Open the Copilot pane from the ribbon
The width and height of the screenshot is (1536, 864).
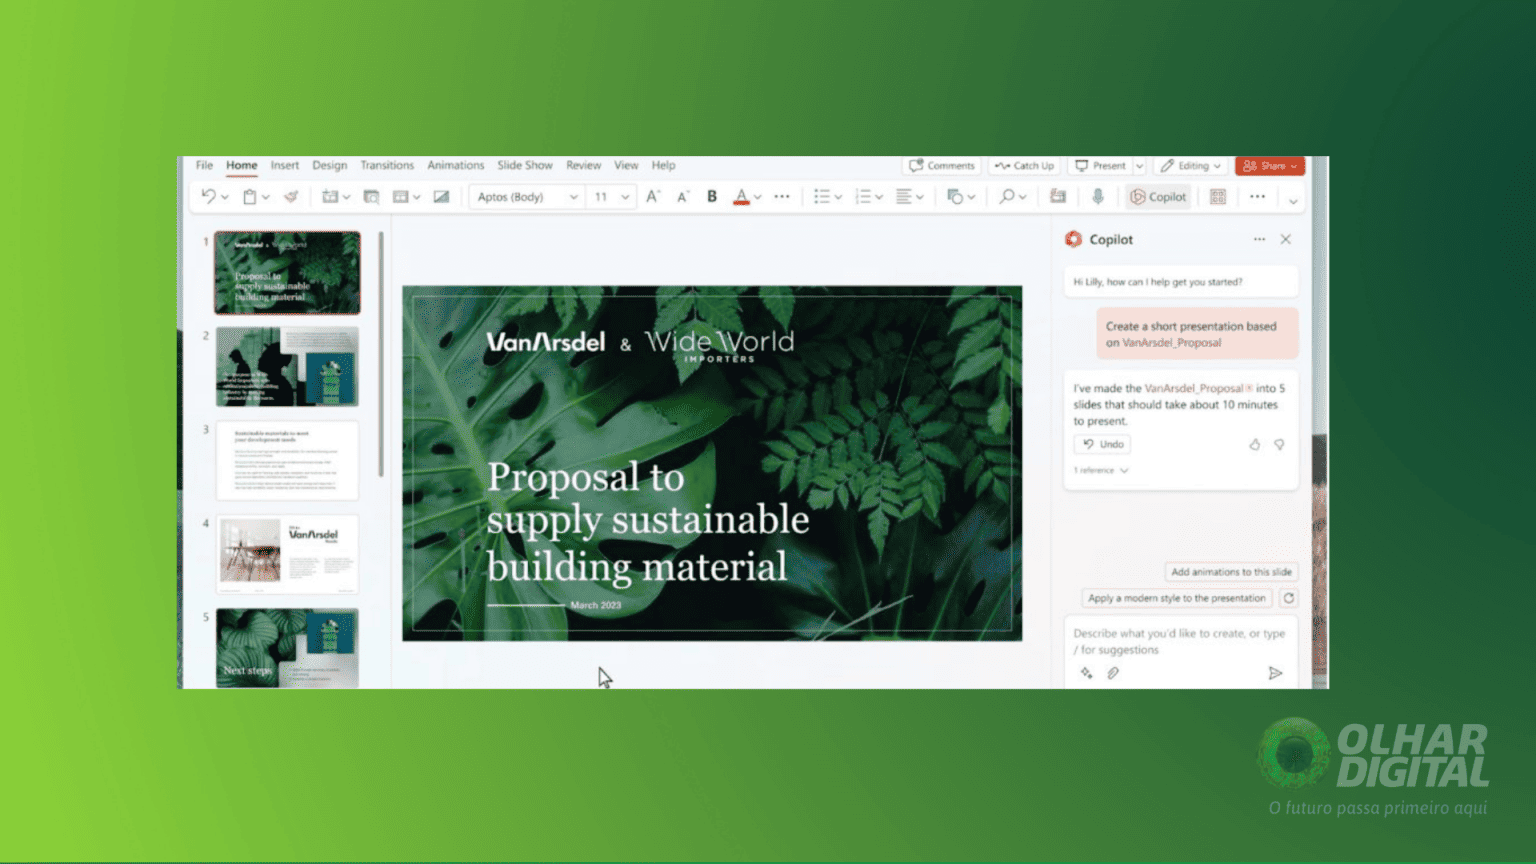[1157, 197]
